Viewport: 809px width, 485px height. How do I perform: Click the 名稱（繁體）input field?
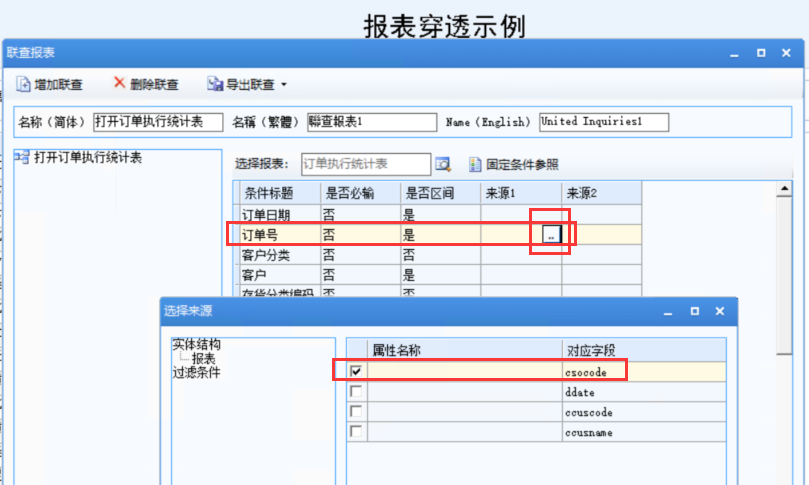(372, 122)
